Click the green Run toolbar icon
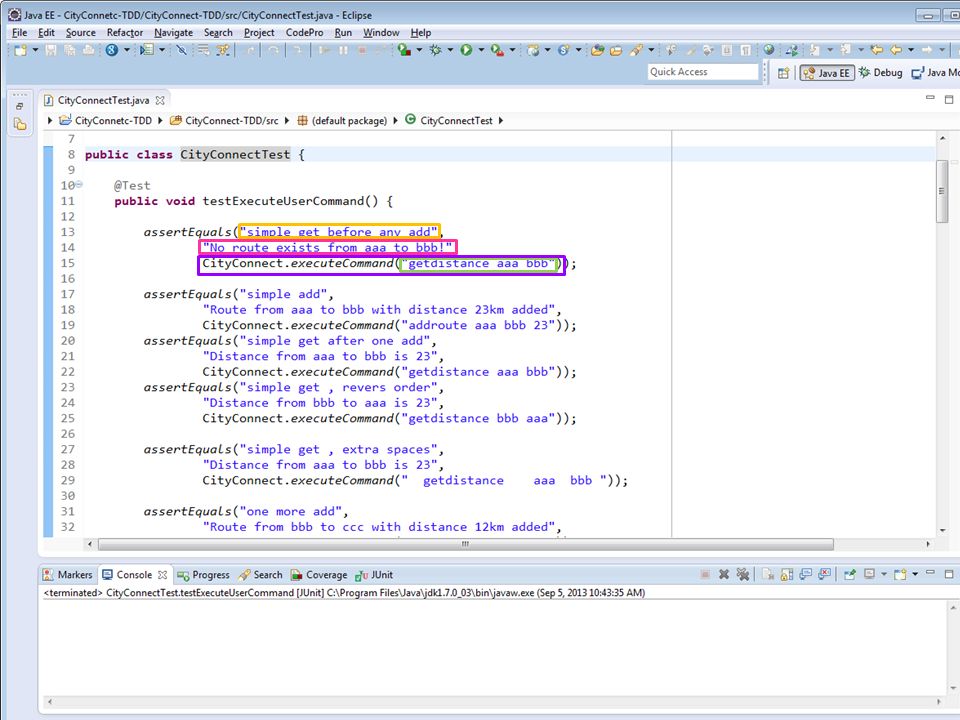960x720 pixels. pyautogui.click(x=467, y=50)
